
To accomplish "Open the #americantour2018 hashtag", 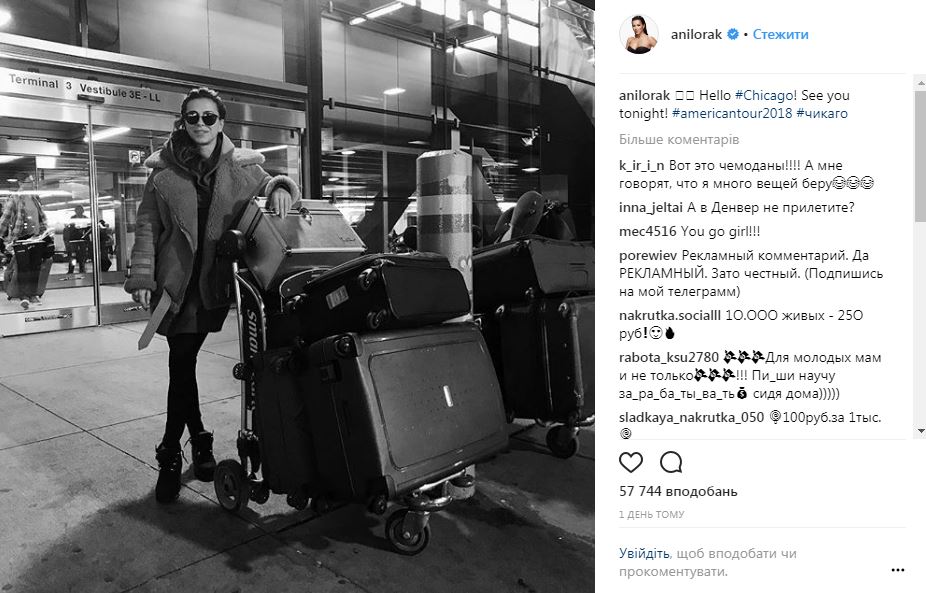I will (x=732, y=113).
